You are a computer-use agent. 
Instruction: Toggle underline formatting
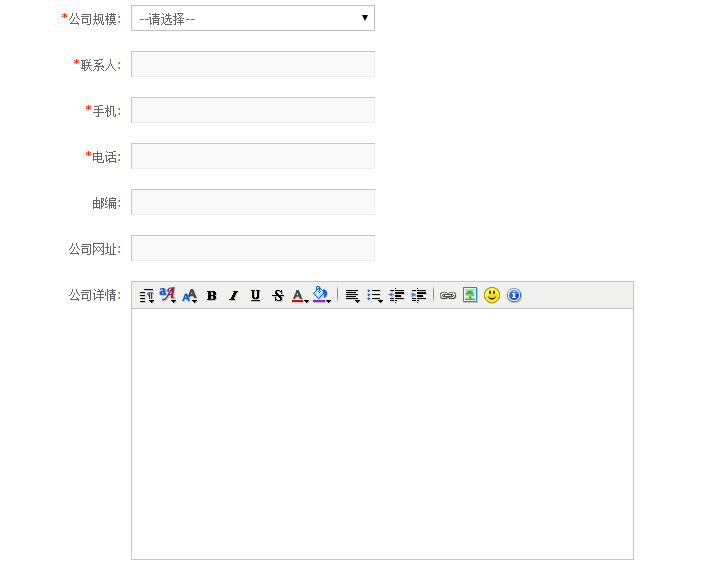pyautogui.click(x=256, y=295)
